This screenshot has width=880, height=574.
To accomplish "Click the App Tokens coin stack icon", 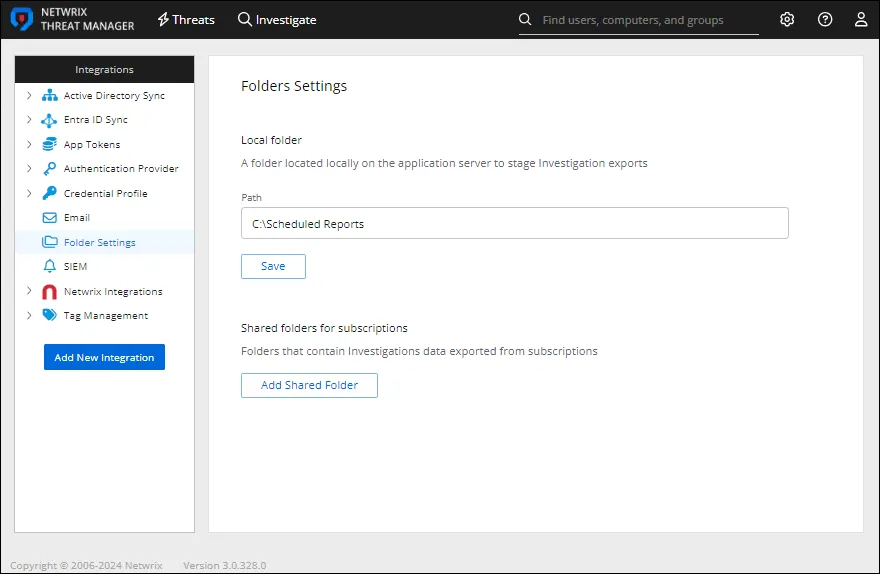I will (49, 144).
